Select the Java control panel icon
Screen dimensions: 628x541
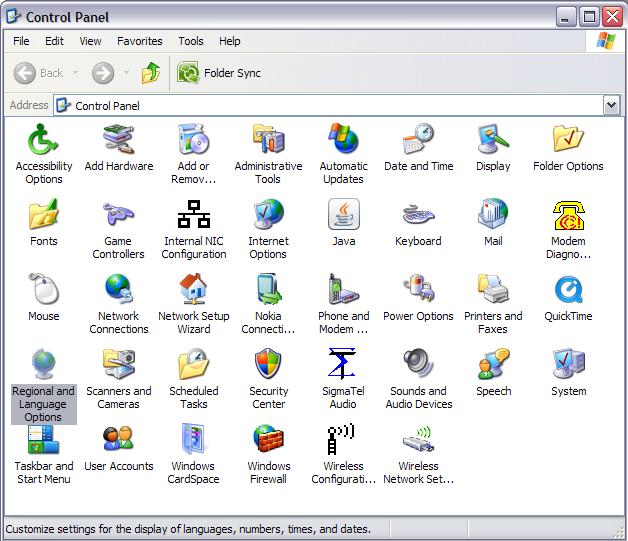click(x=344, y=214)
